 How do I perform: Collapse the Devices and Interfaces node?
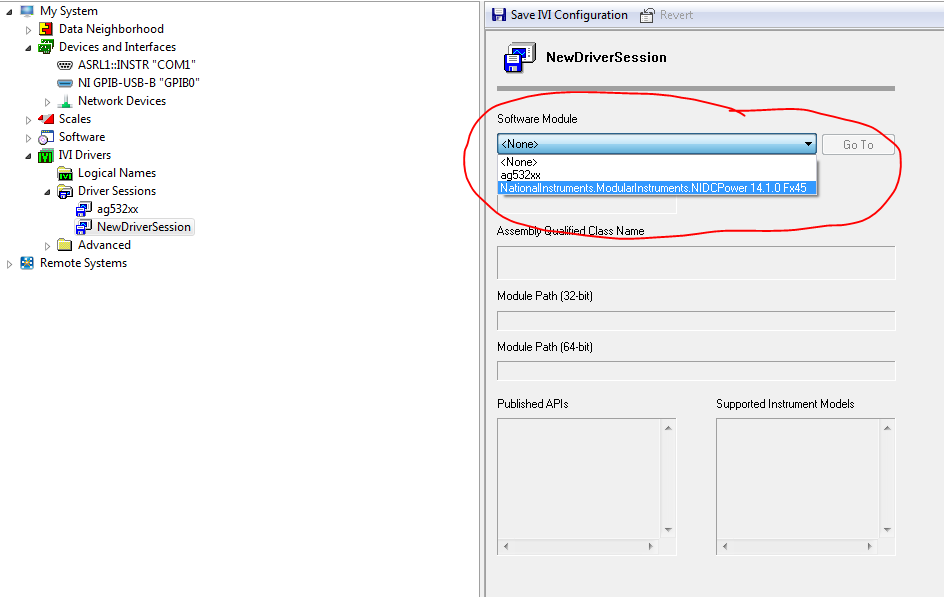(28, 48)
